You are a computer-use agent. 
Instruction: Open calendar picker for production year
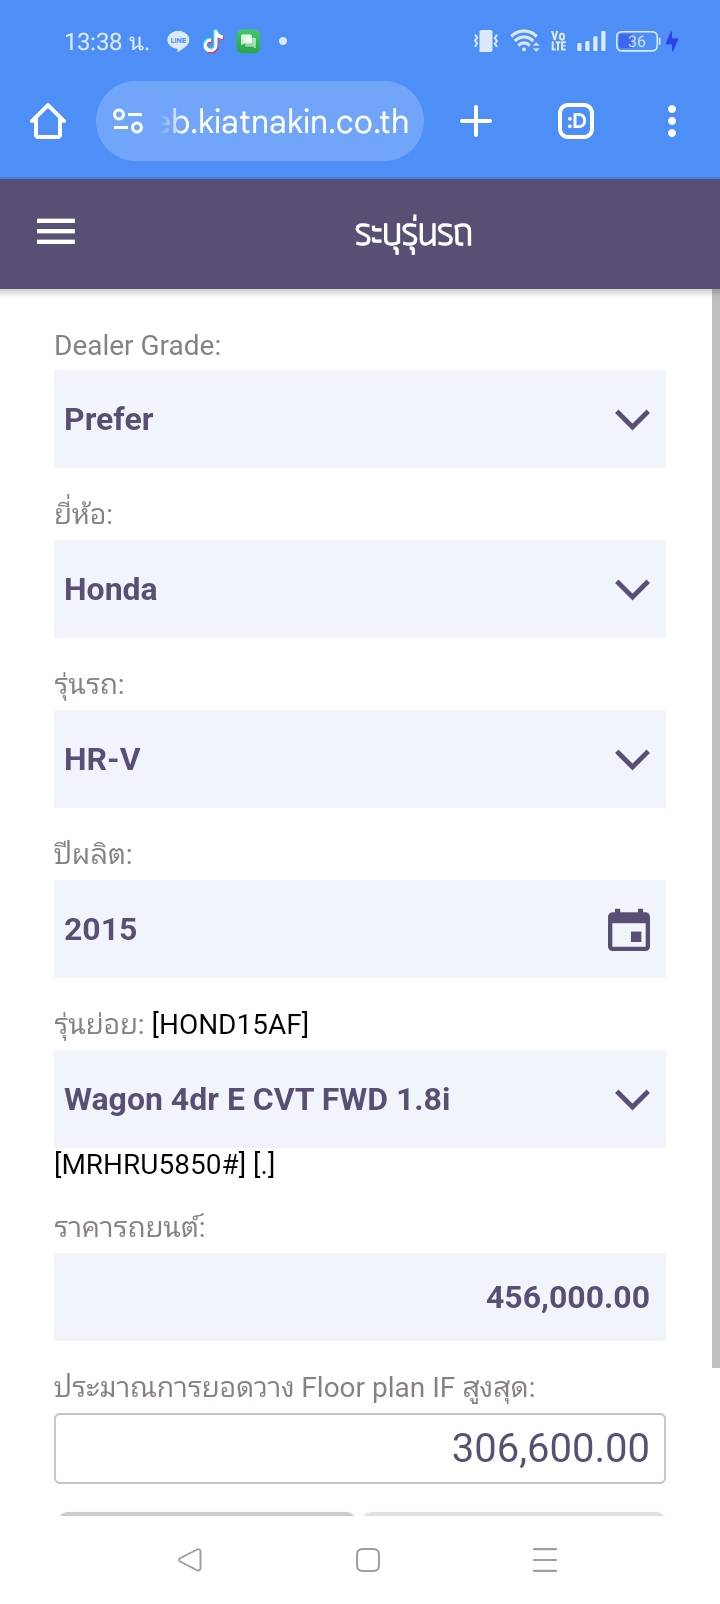point(629,930)
